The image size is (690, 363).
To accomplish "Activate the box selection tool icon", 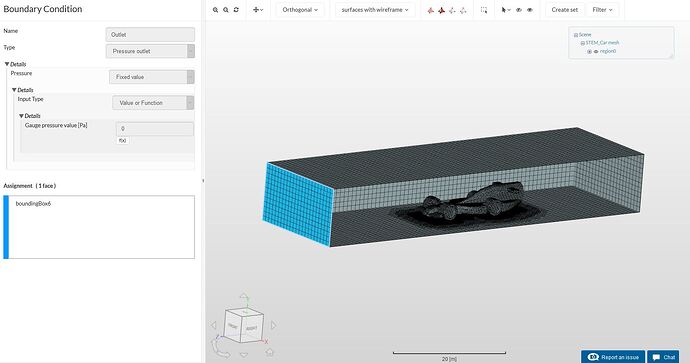I will [x=484, y=10].
